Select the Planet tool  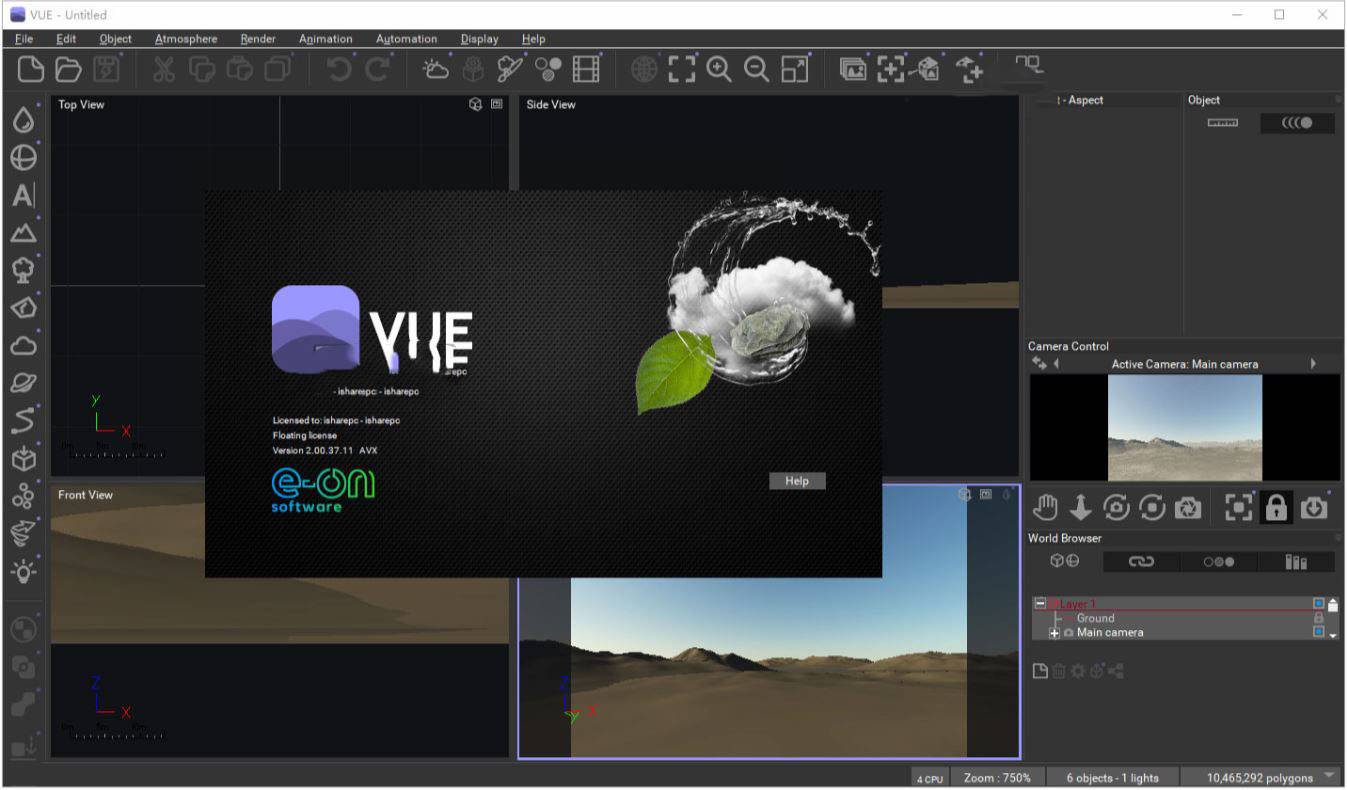24,383
